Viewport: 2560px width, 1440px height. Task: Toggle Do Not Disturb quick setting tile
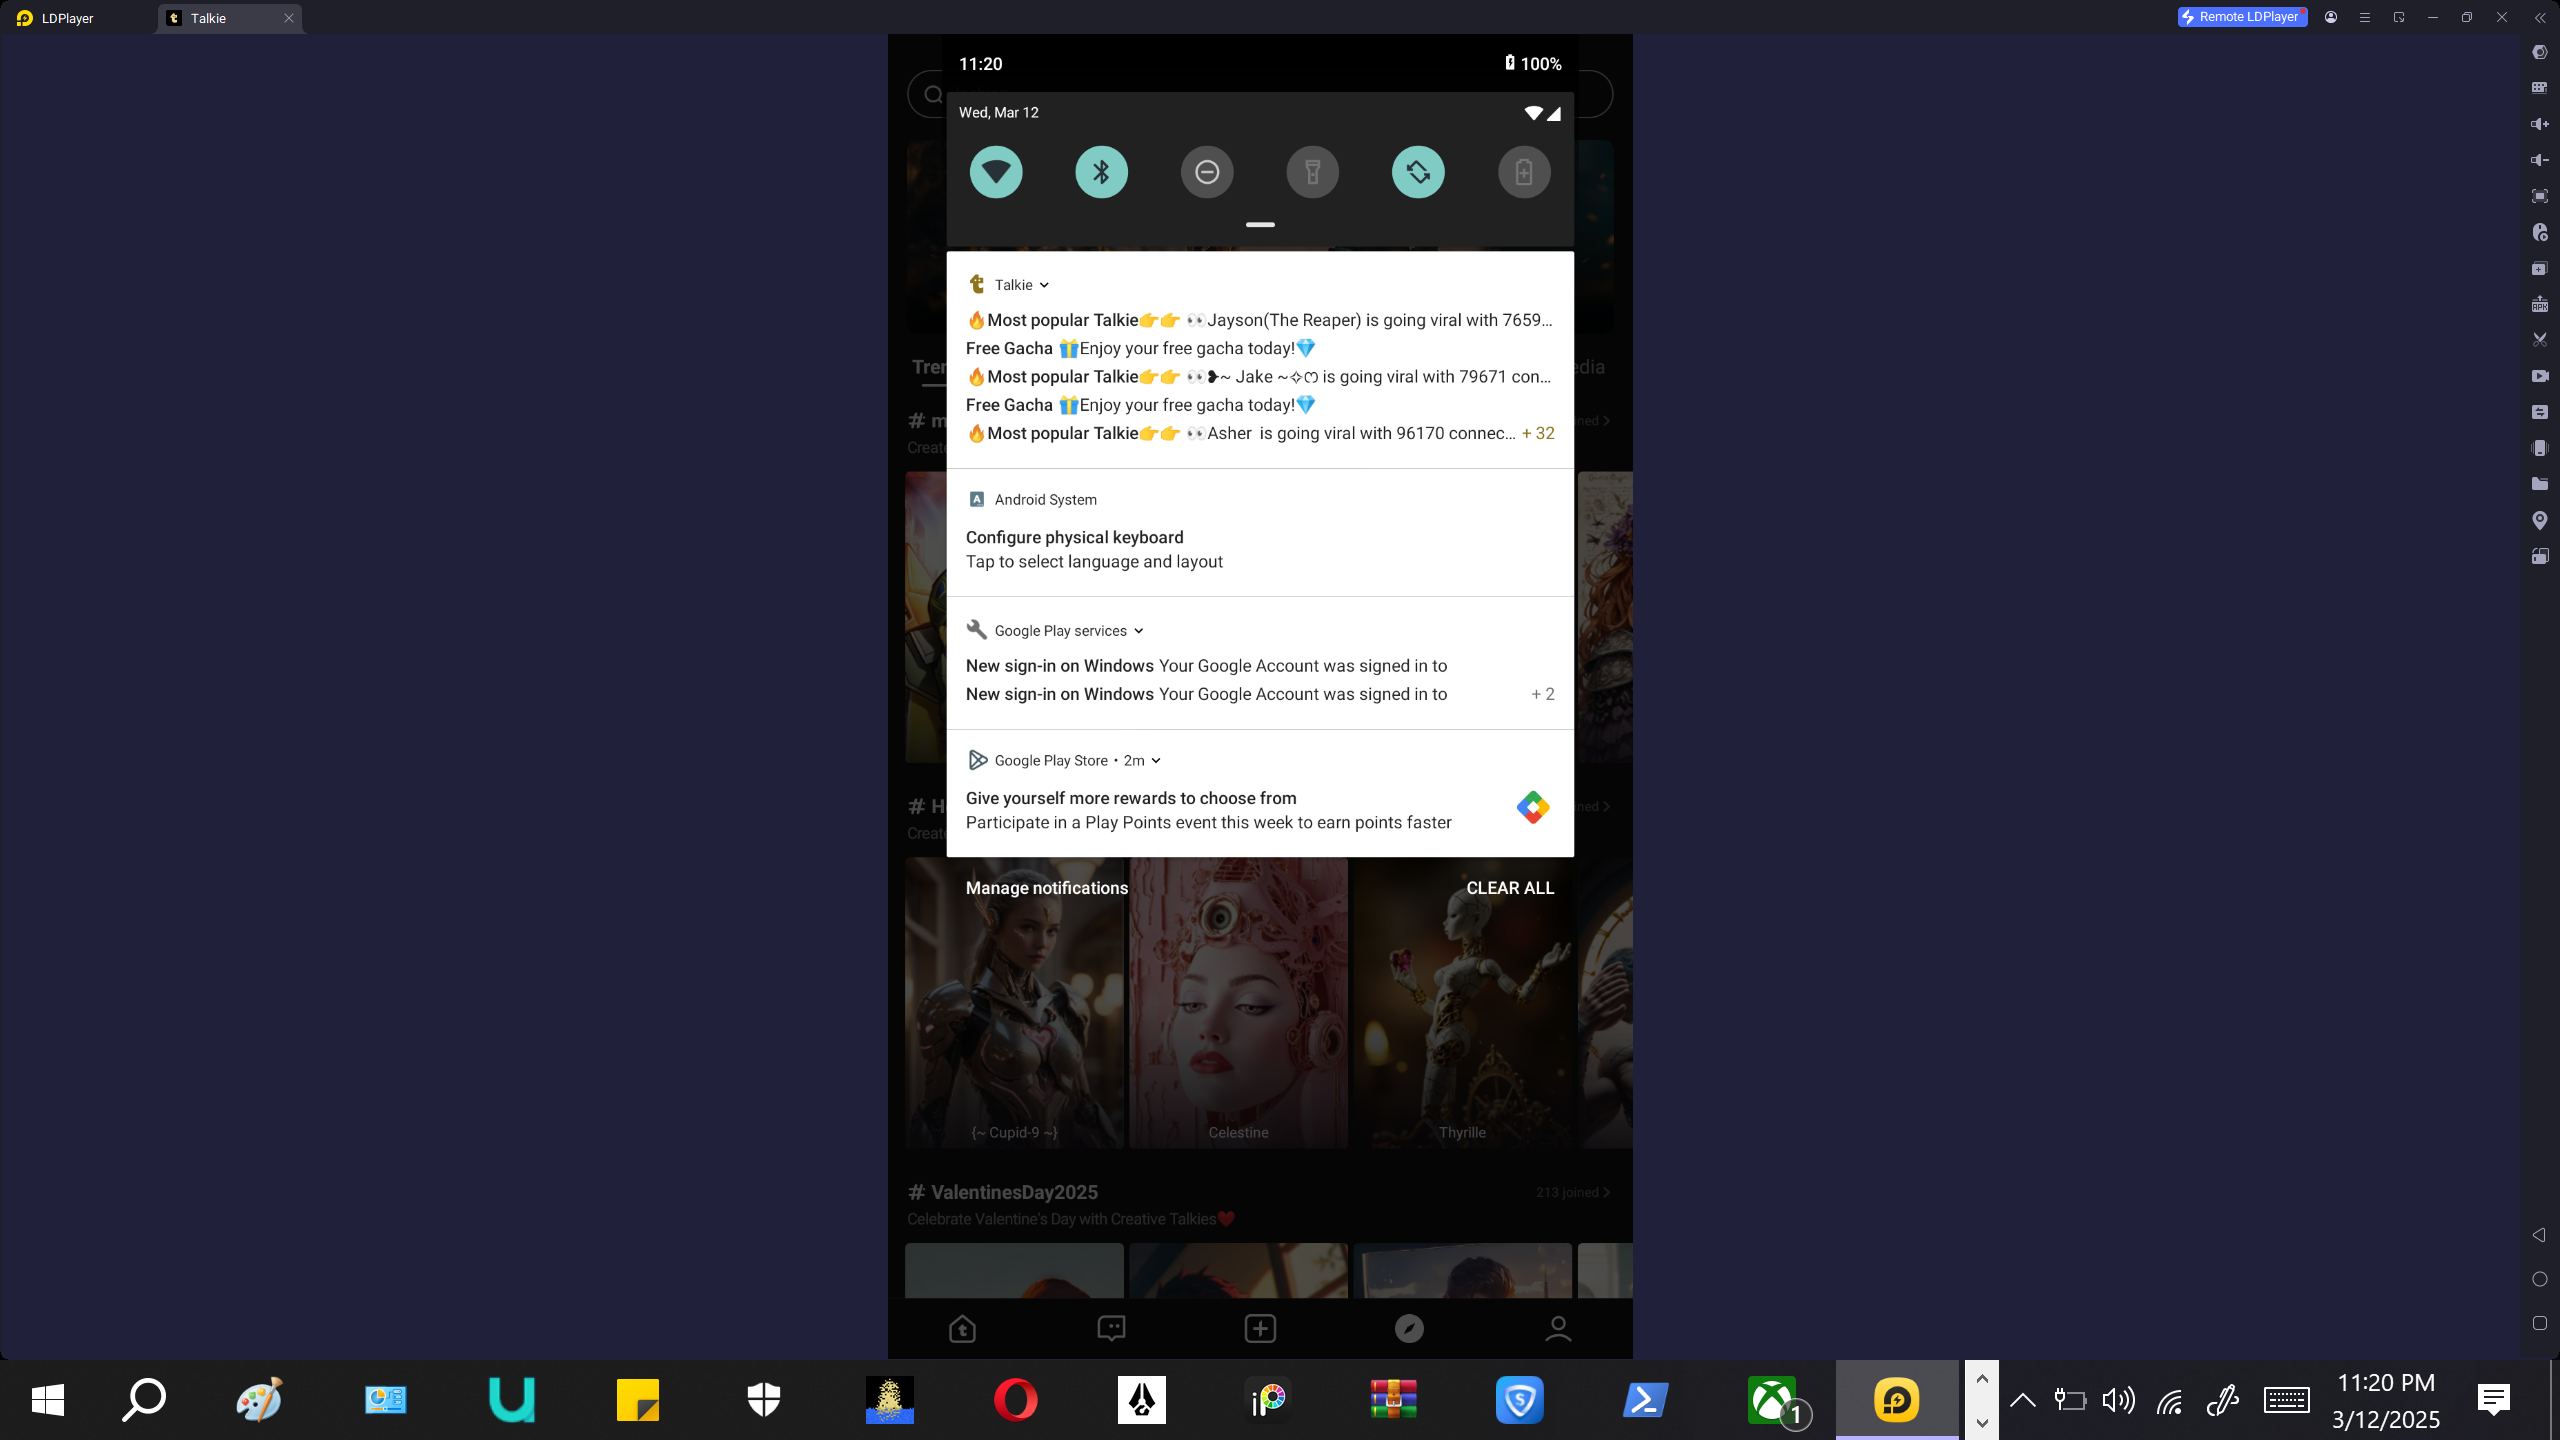[1207, 172]
